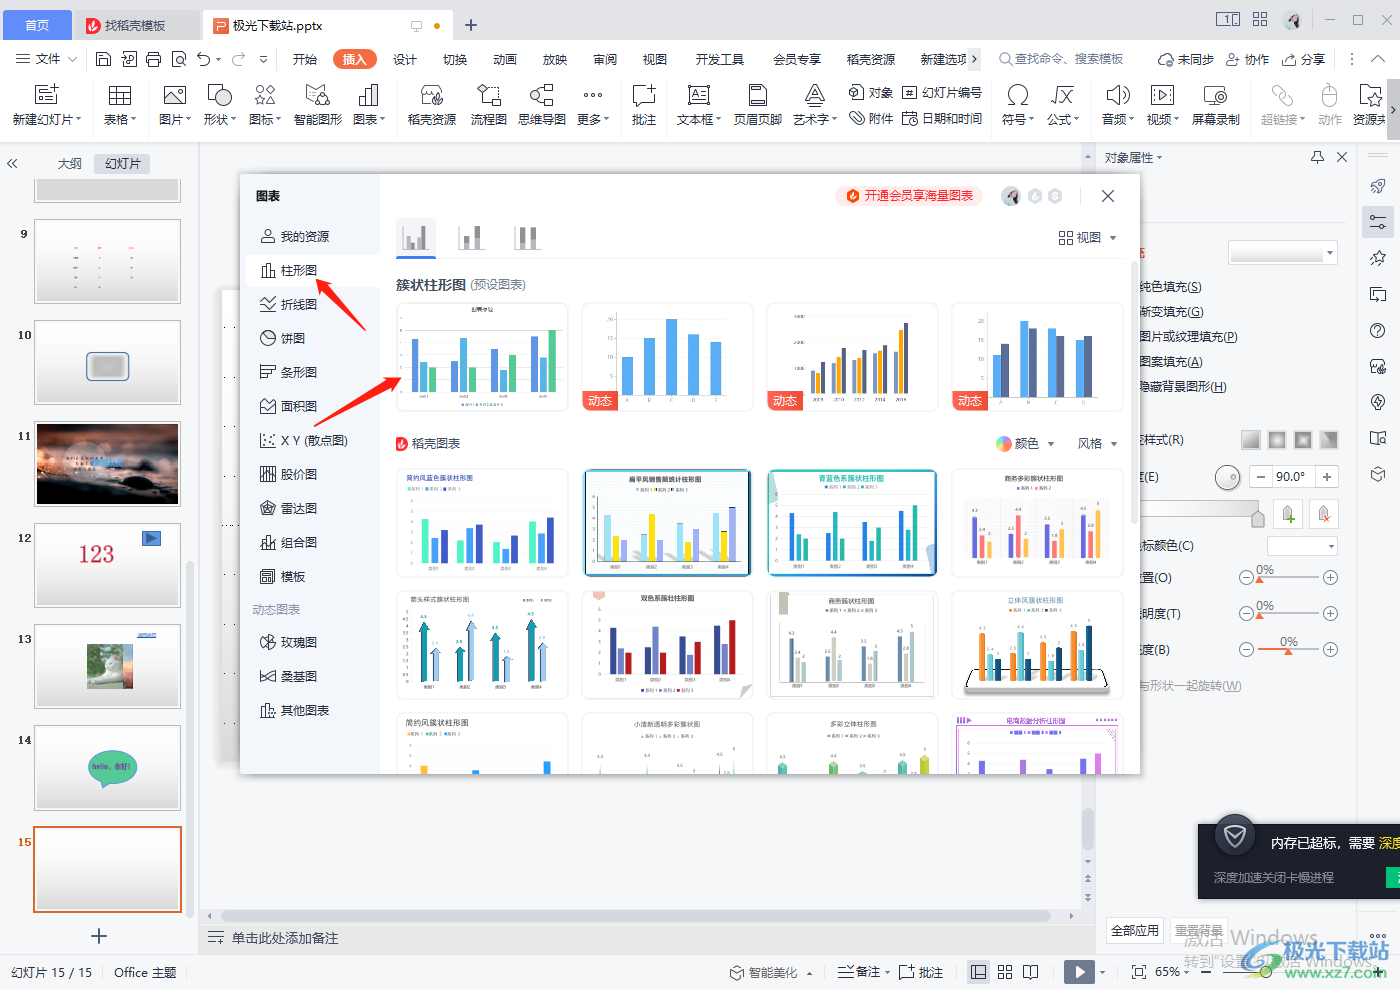
Task: Expand the More (更多) ribbon dropdown
Action: coord(593,105)
